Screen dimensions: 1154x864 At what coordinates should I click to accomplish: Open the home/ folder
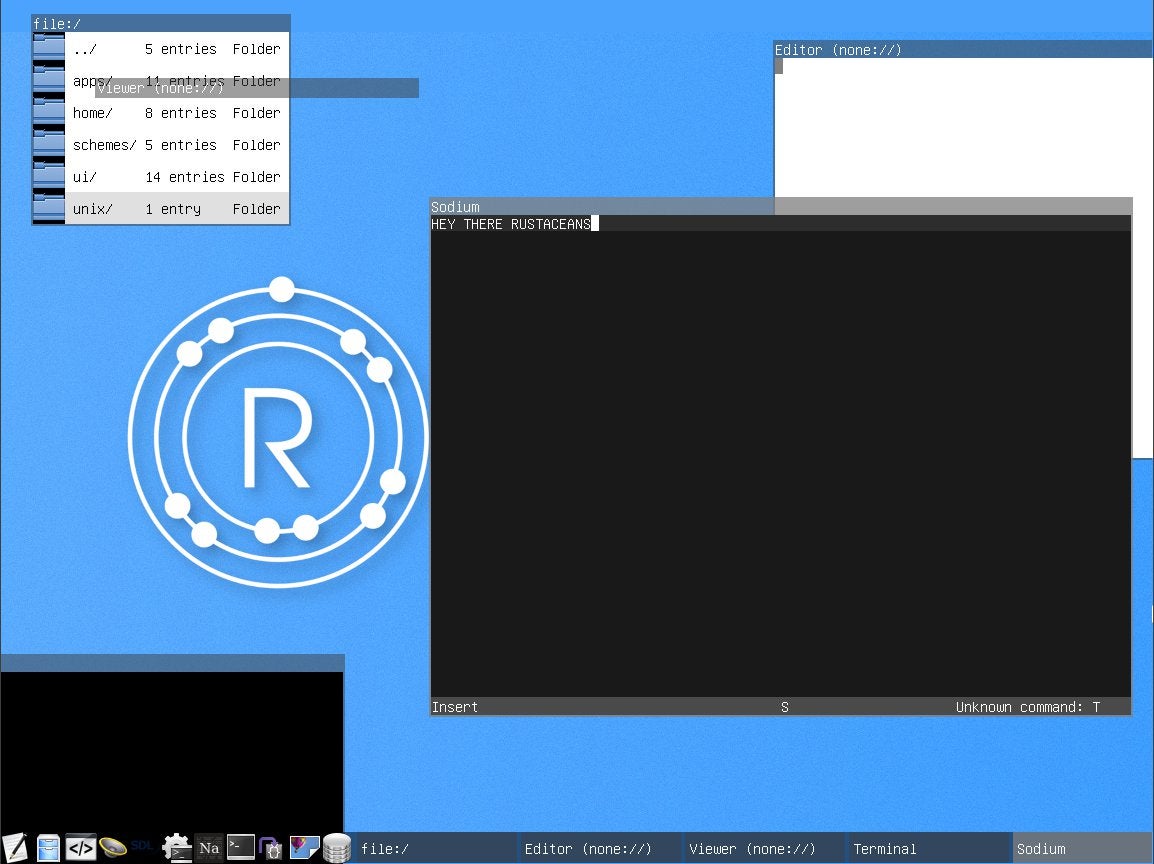click(93, 113)
